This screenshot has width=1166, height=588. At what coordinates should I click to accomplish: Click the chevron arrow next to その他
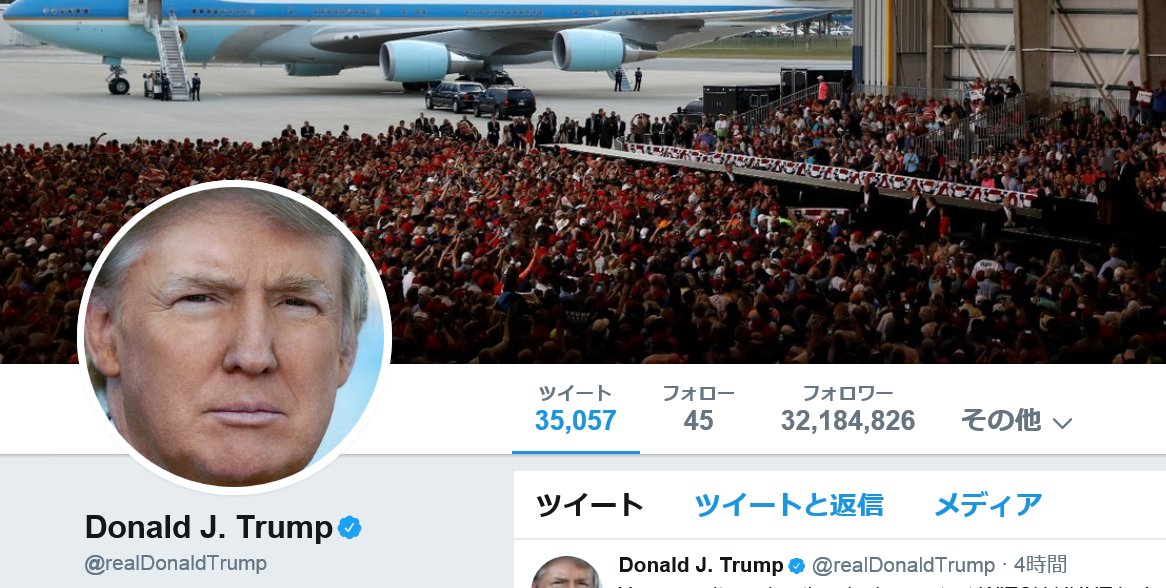coord(1062,423)
